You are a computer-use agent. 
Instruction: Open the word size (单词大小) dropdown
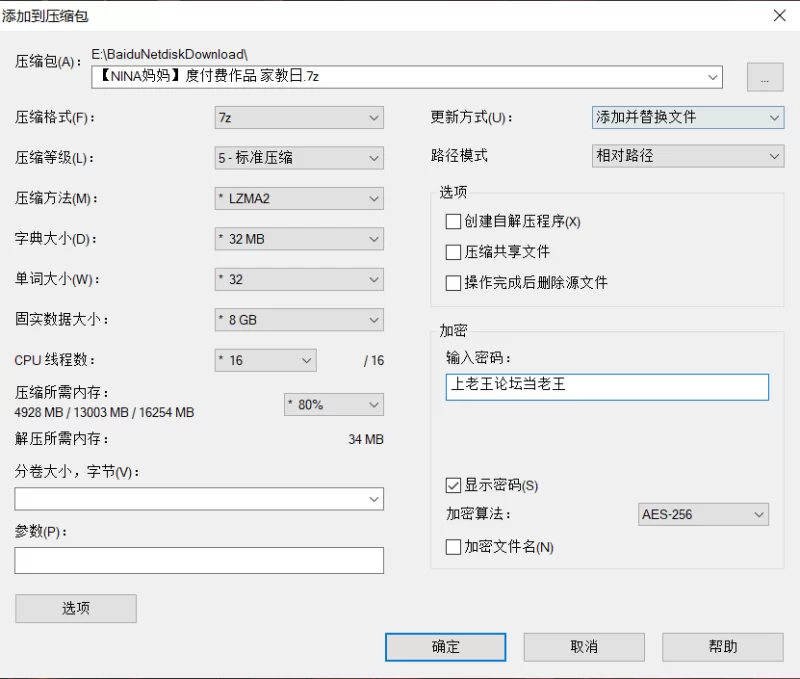point(299,279)
